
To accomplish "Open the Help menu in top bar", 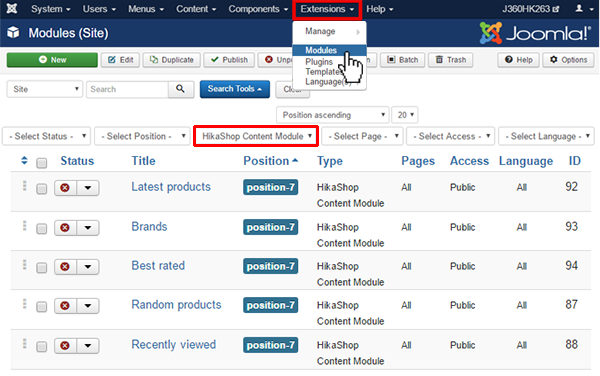I will pos(380,9).
